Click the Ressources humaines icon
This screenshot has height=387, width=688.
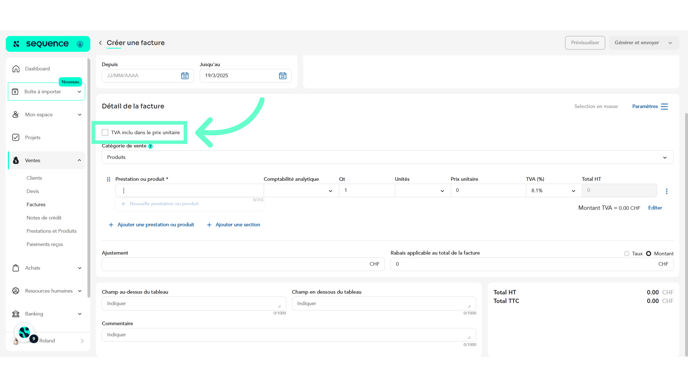(16, 291)
